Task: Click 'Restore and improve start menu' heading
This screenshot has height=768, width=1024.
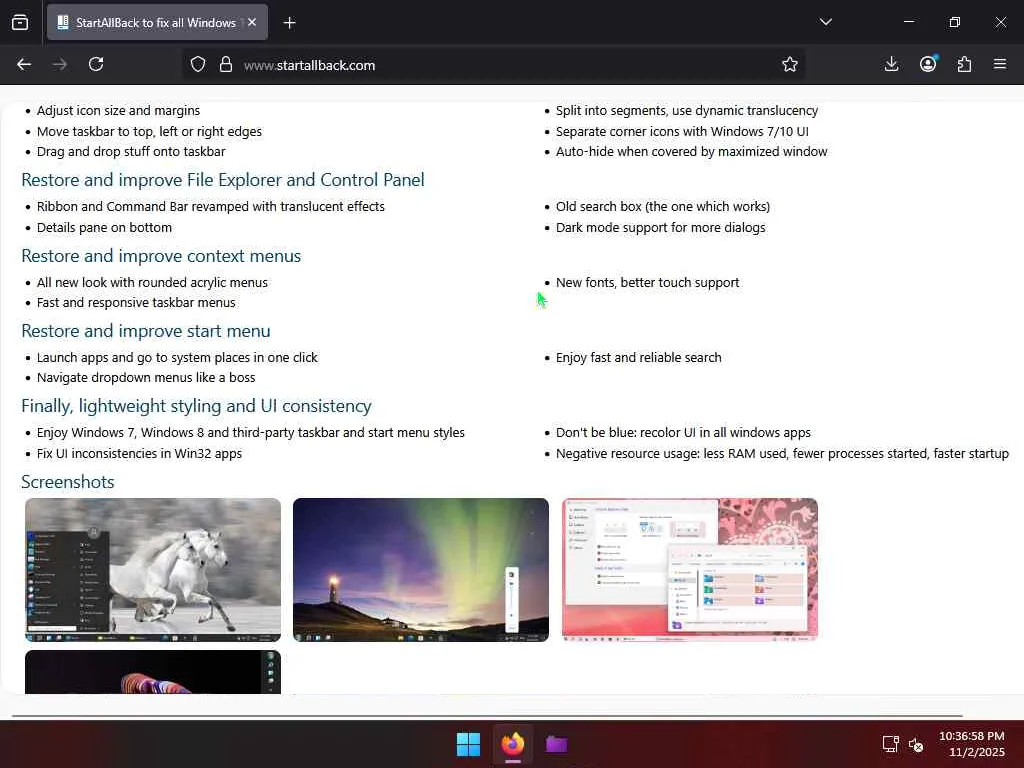Action: click(146, 331)
